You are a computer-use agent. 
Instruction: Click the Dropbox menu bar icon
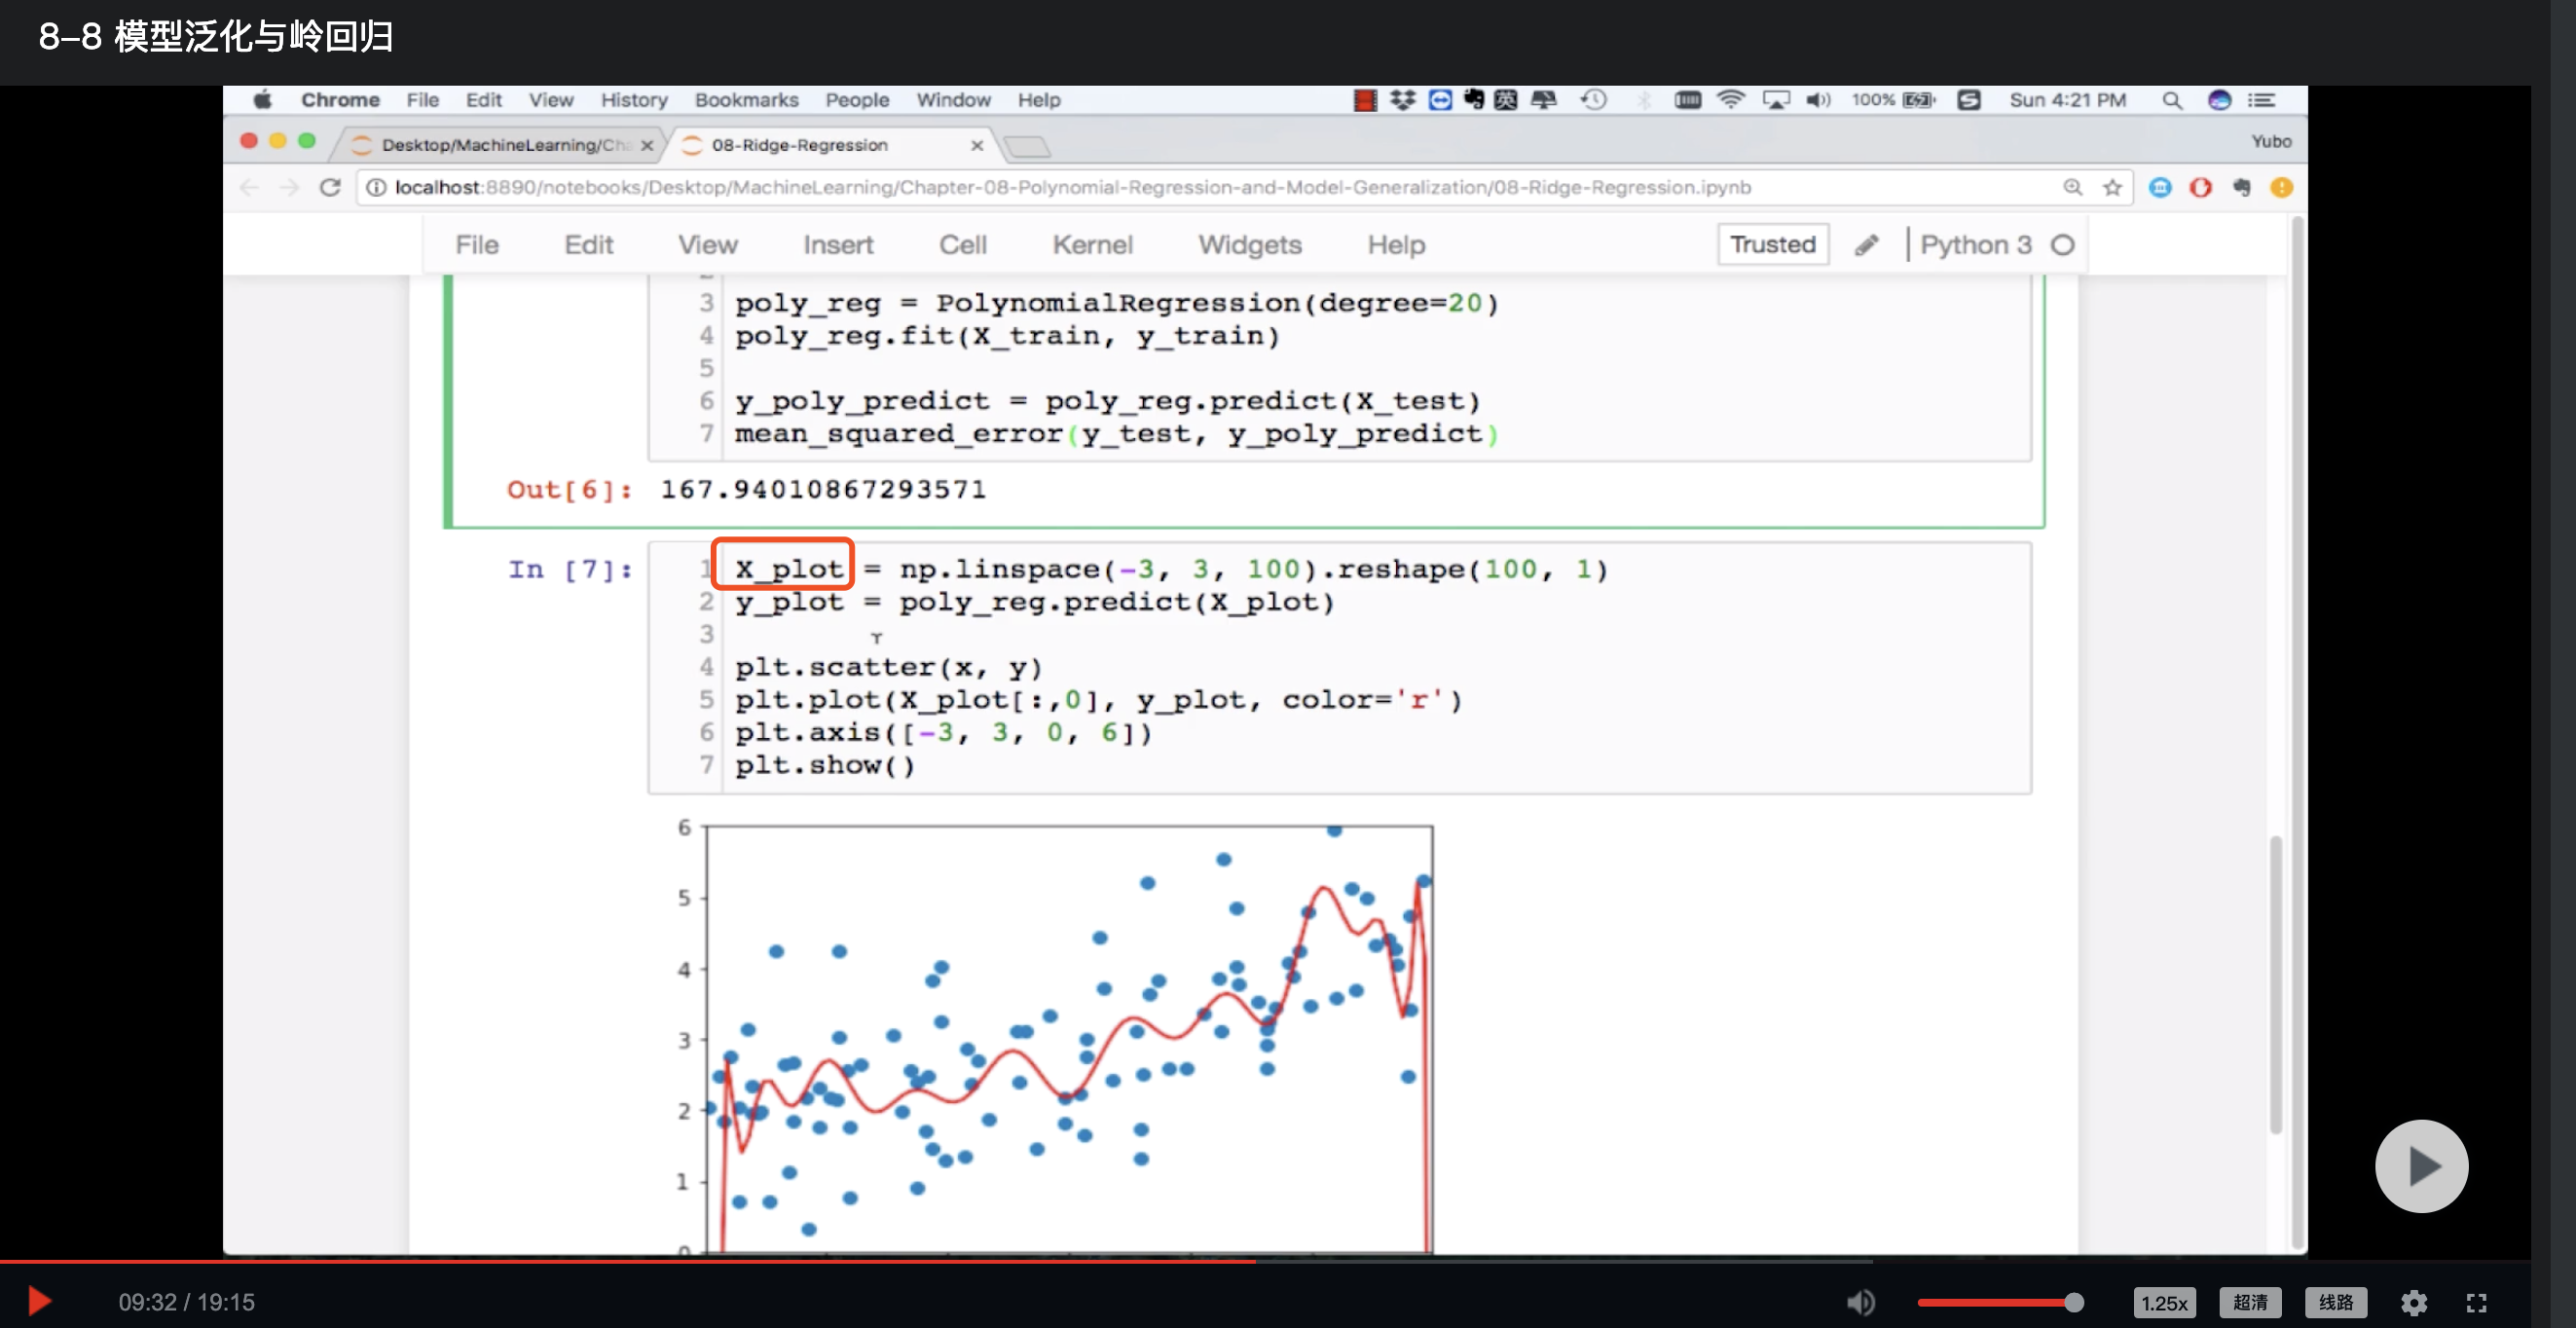[x=1402, y=100]
